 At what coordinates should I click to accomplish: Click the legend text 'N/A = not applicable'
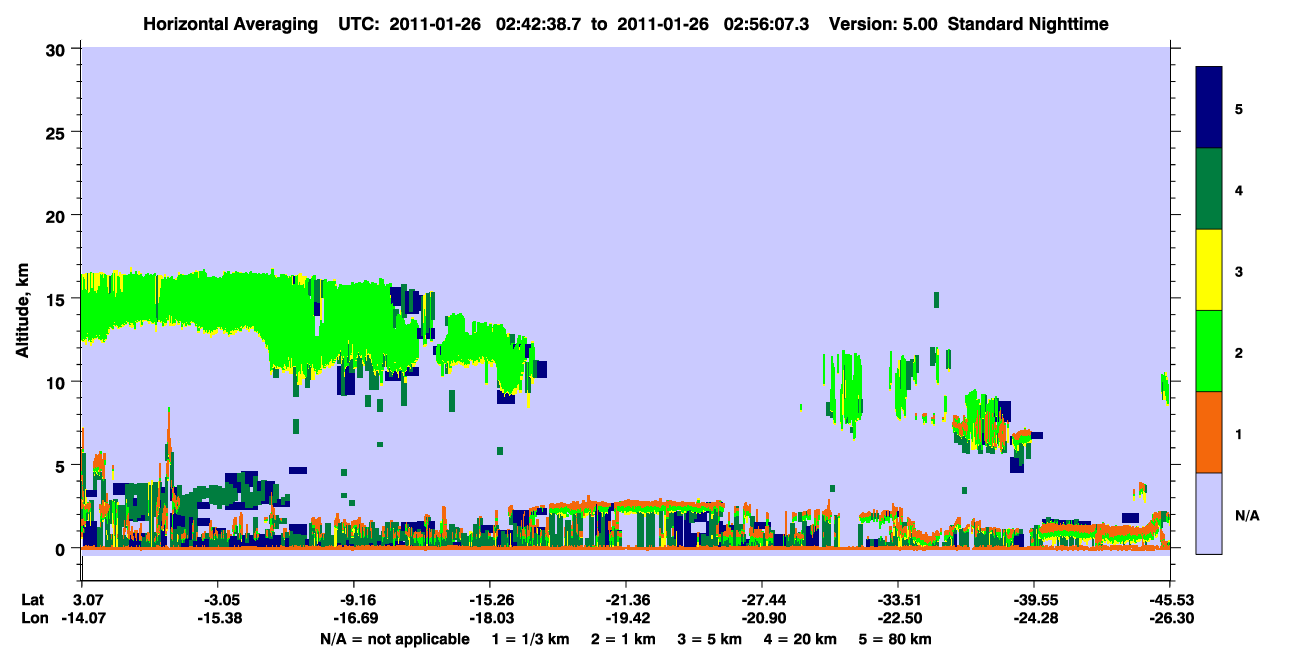pos(394,639)
